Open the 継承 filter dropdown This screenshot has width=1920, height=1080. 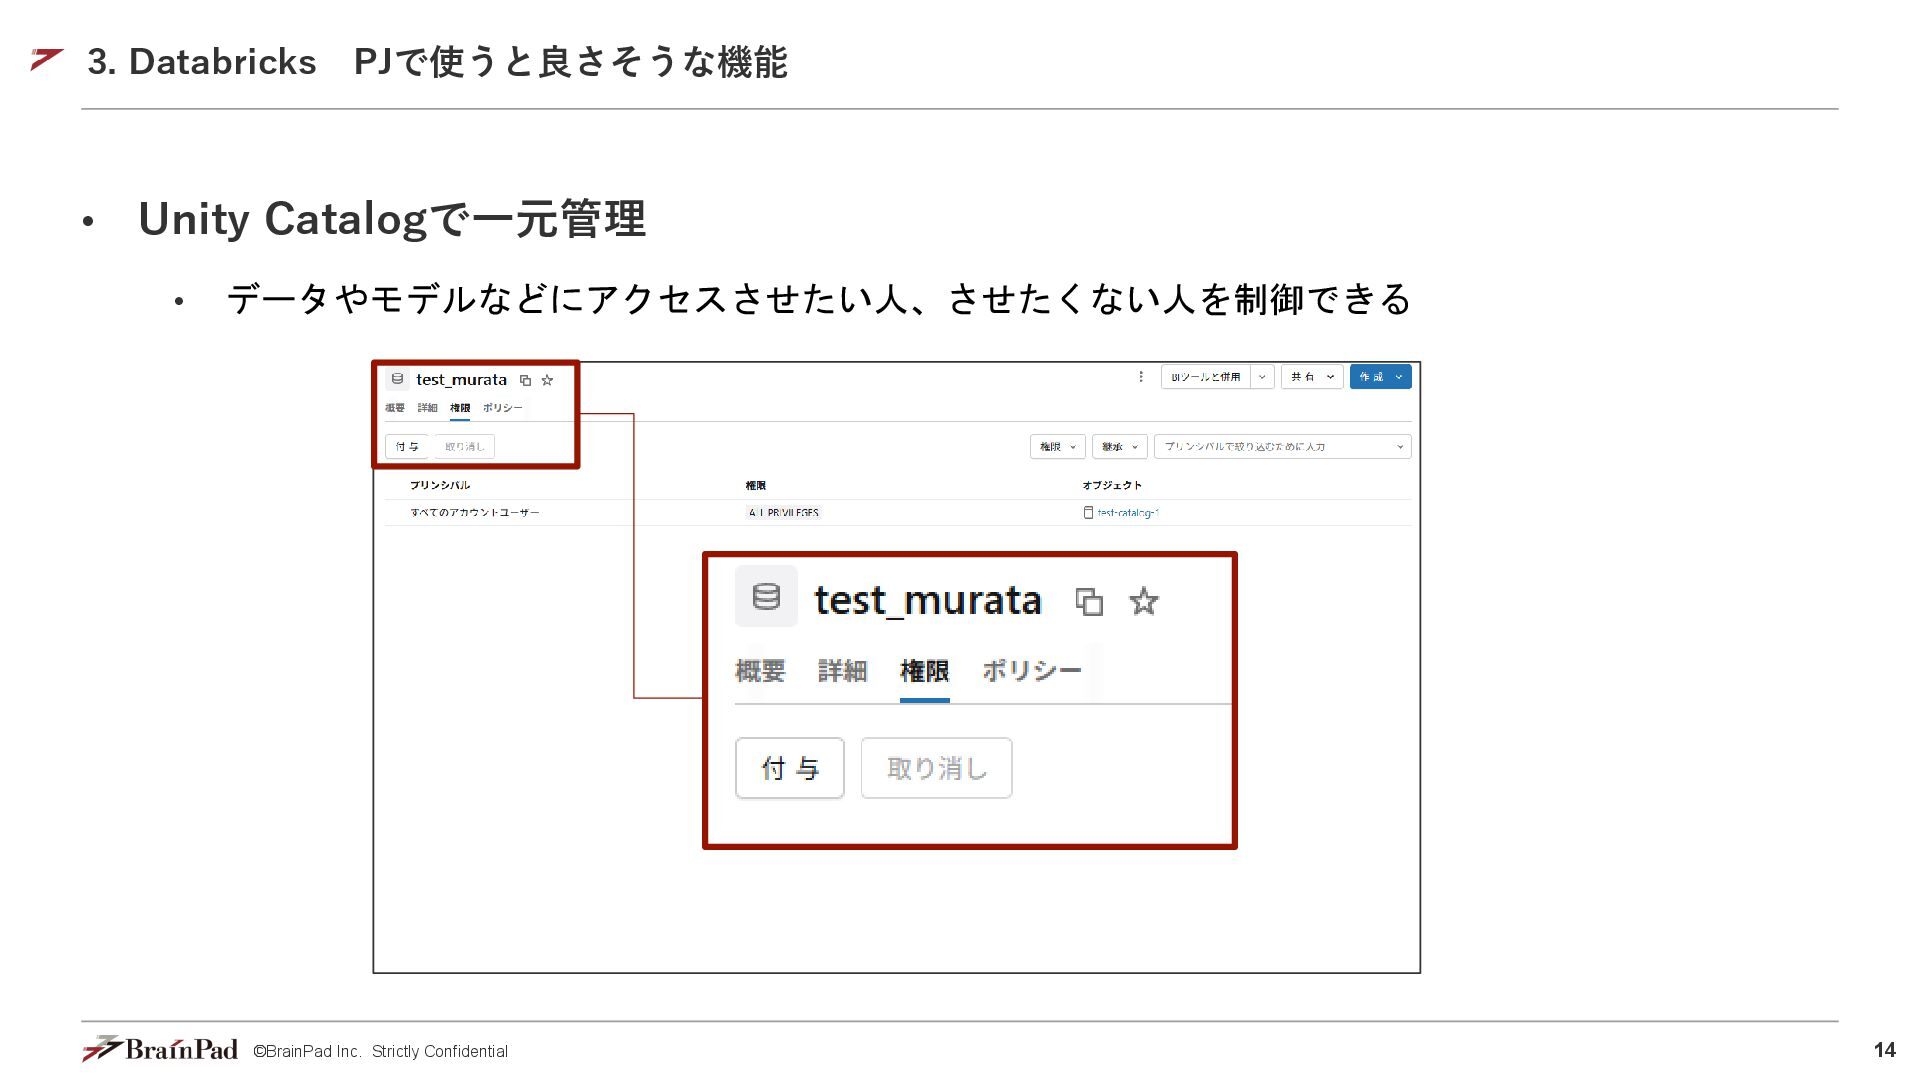pyautogui.click(x=1119, y=447)
